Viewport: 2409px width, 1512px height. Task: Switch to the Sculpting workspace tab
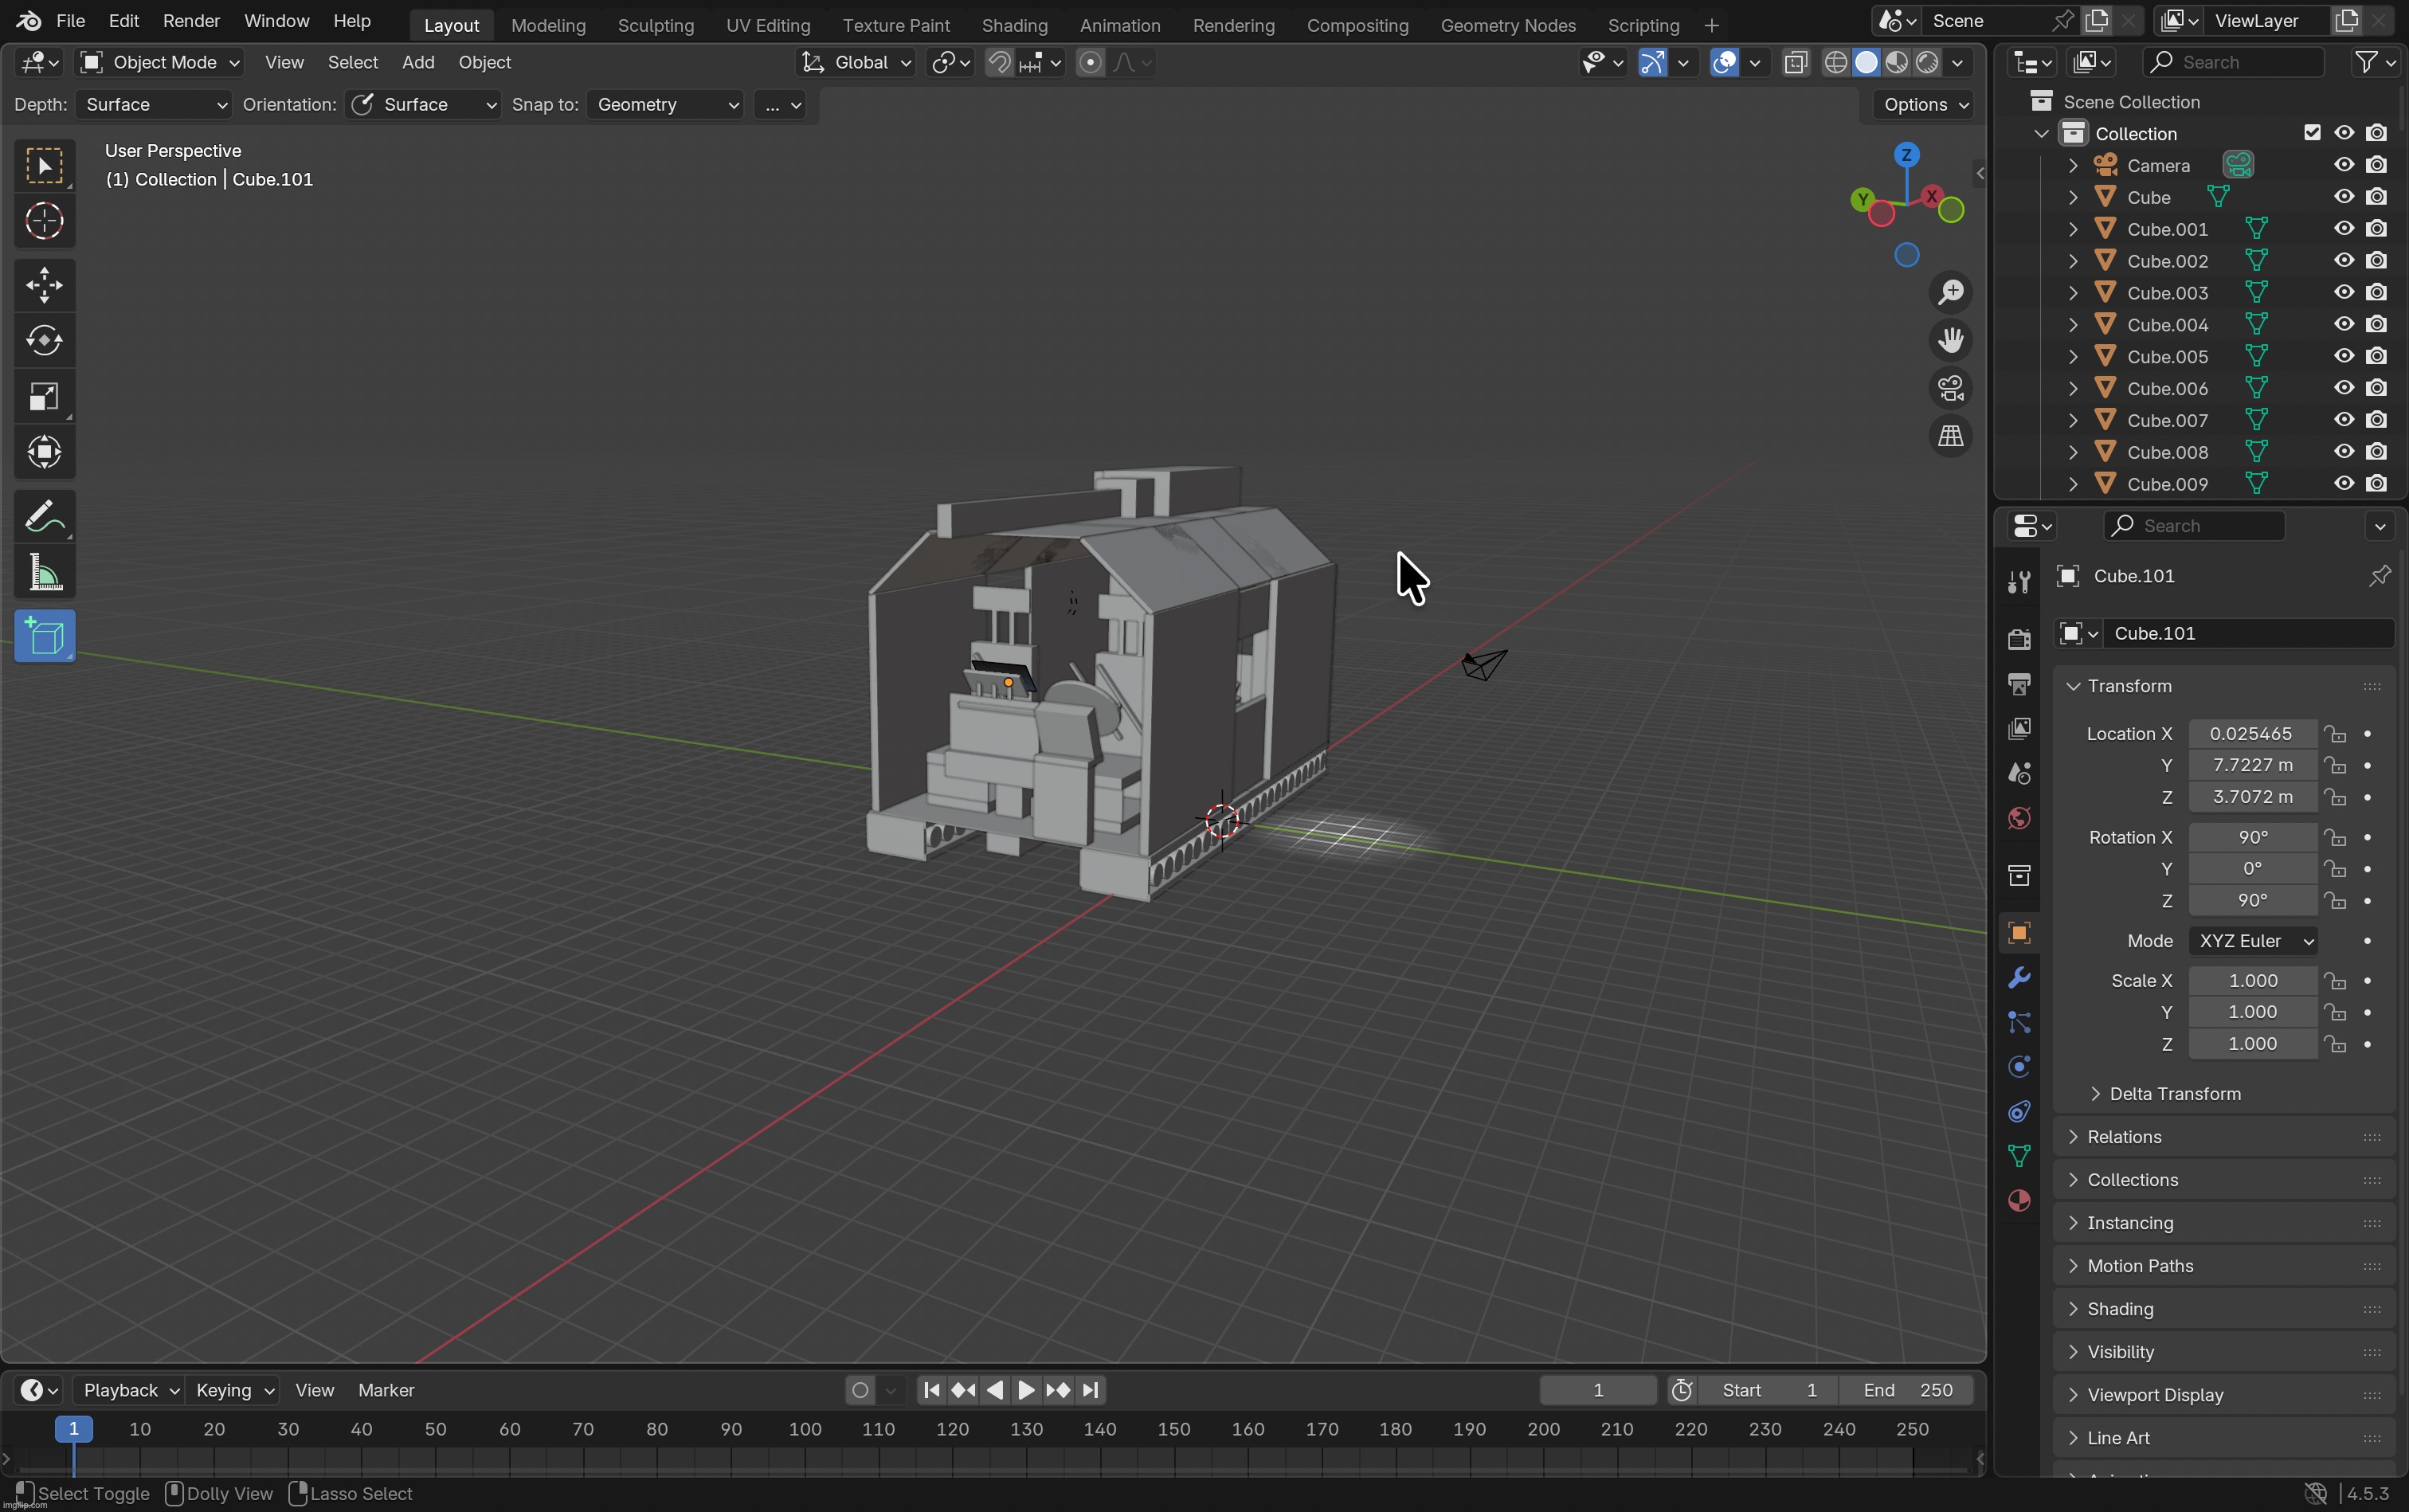click(655, 25)
